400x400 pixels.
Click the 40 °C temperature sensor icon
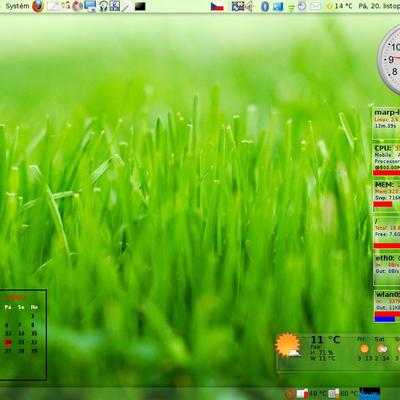click(302, 394)
